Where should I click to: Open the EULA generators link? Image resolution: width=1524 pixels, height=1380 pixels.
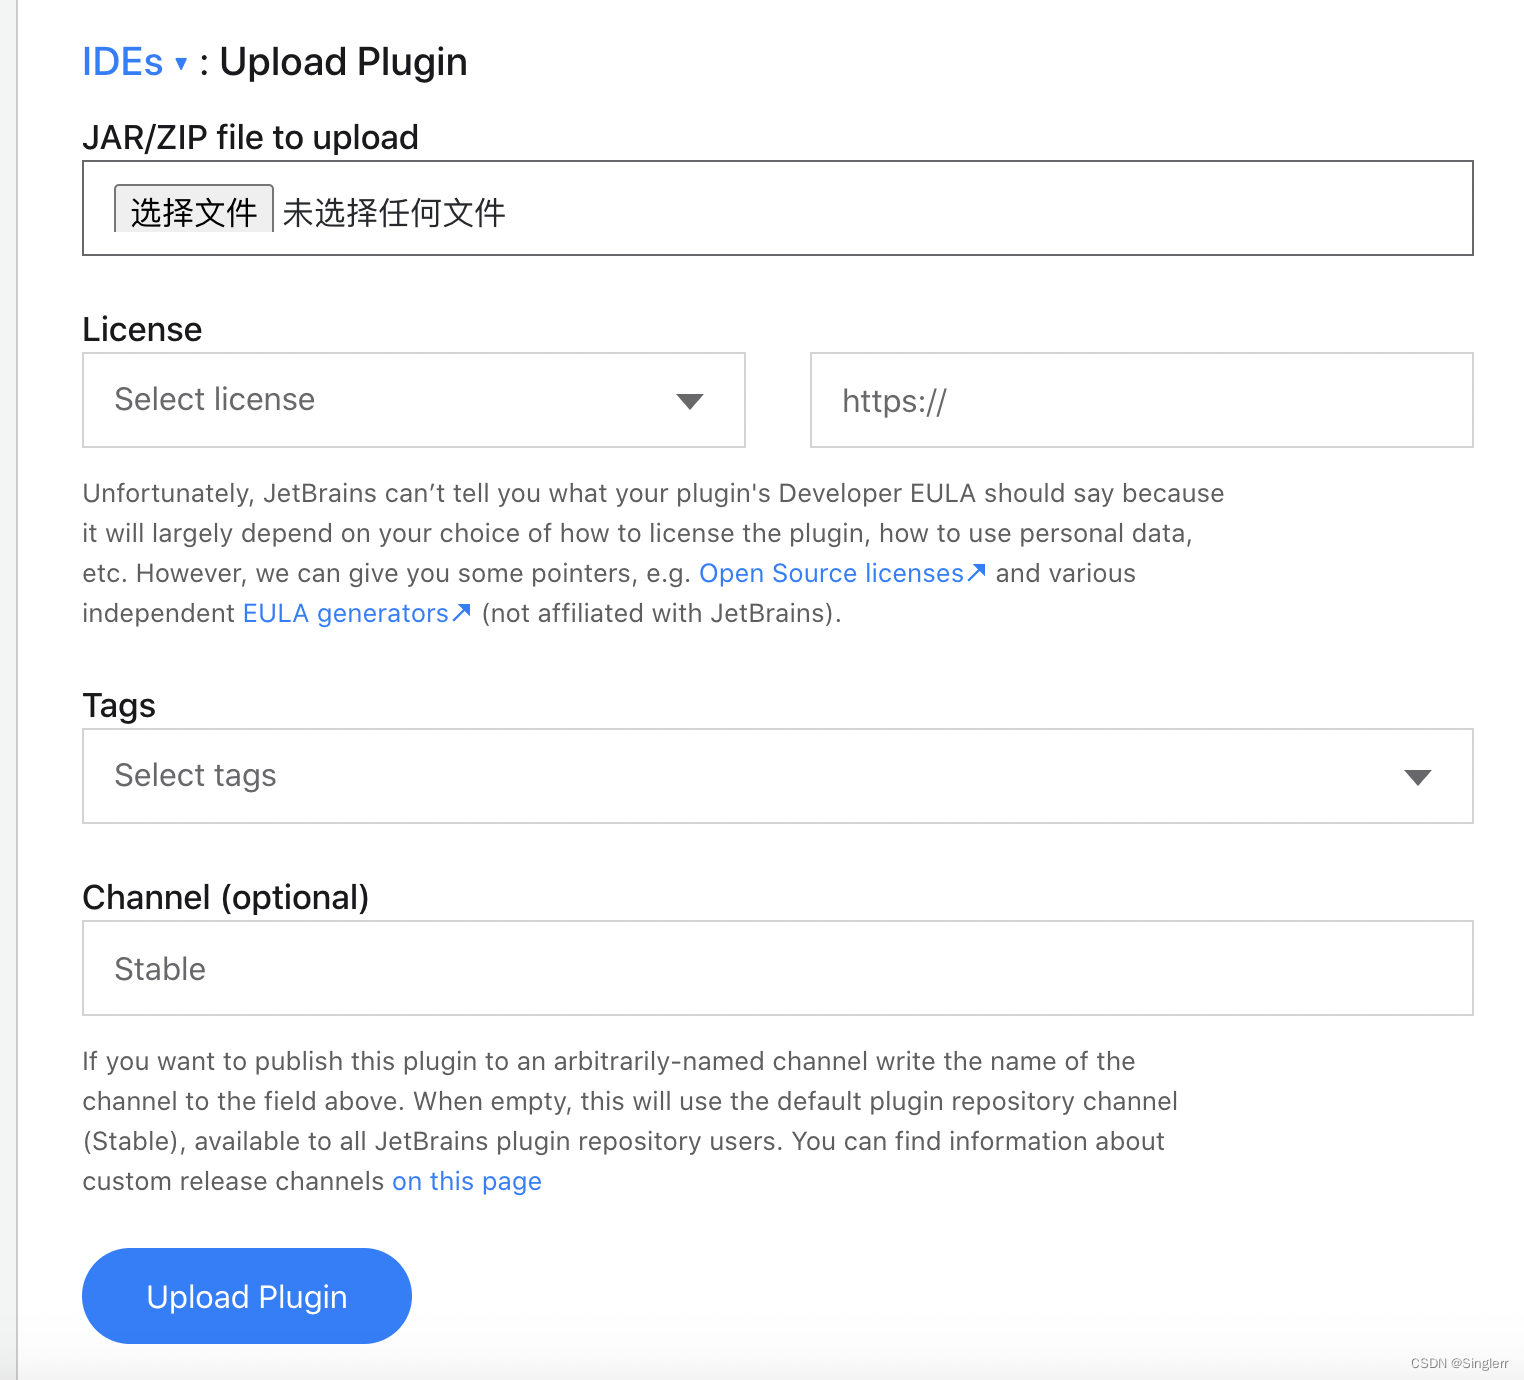click(x=356, y=613)
